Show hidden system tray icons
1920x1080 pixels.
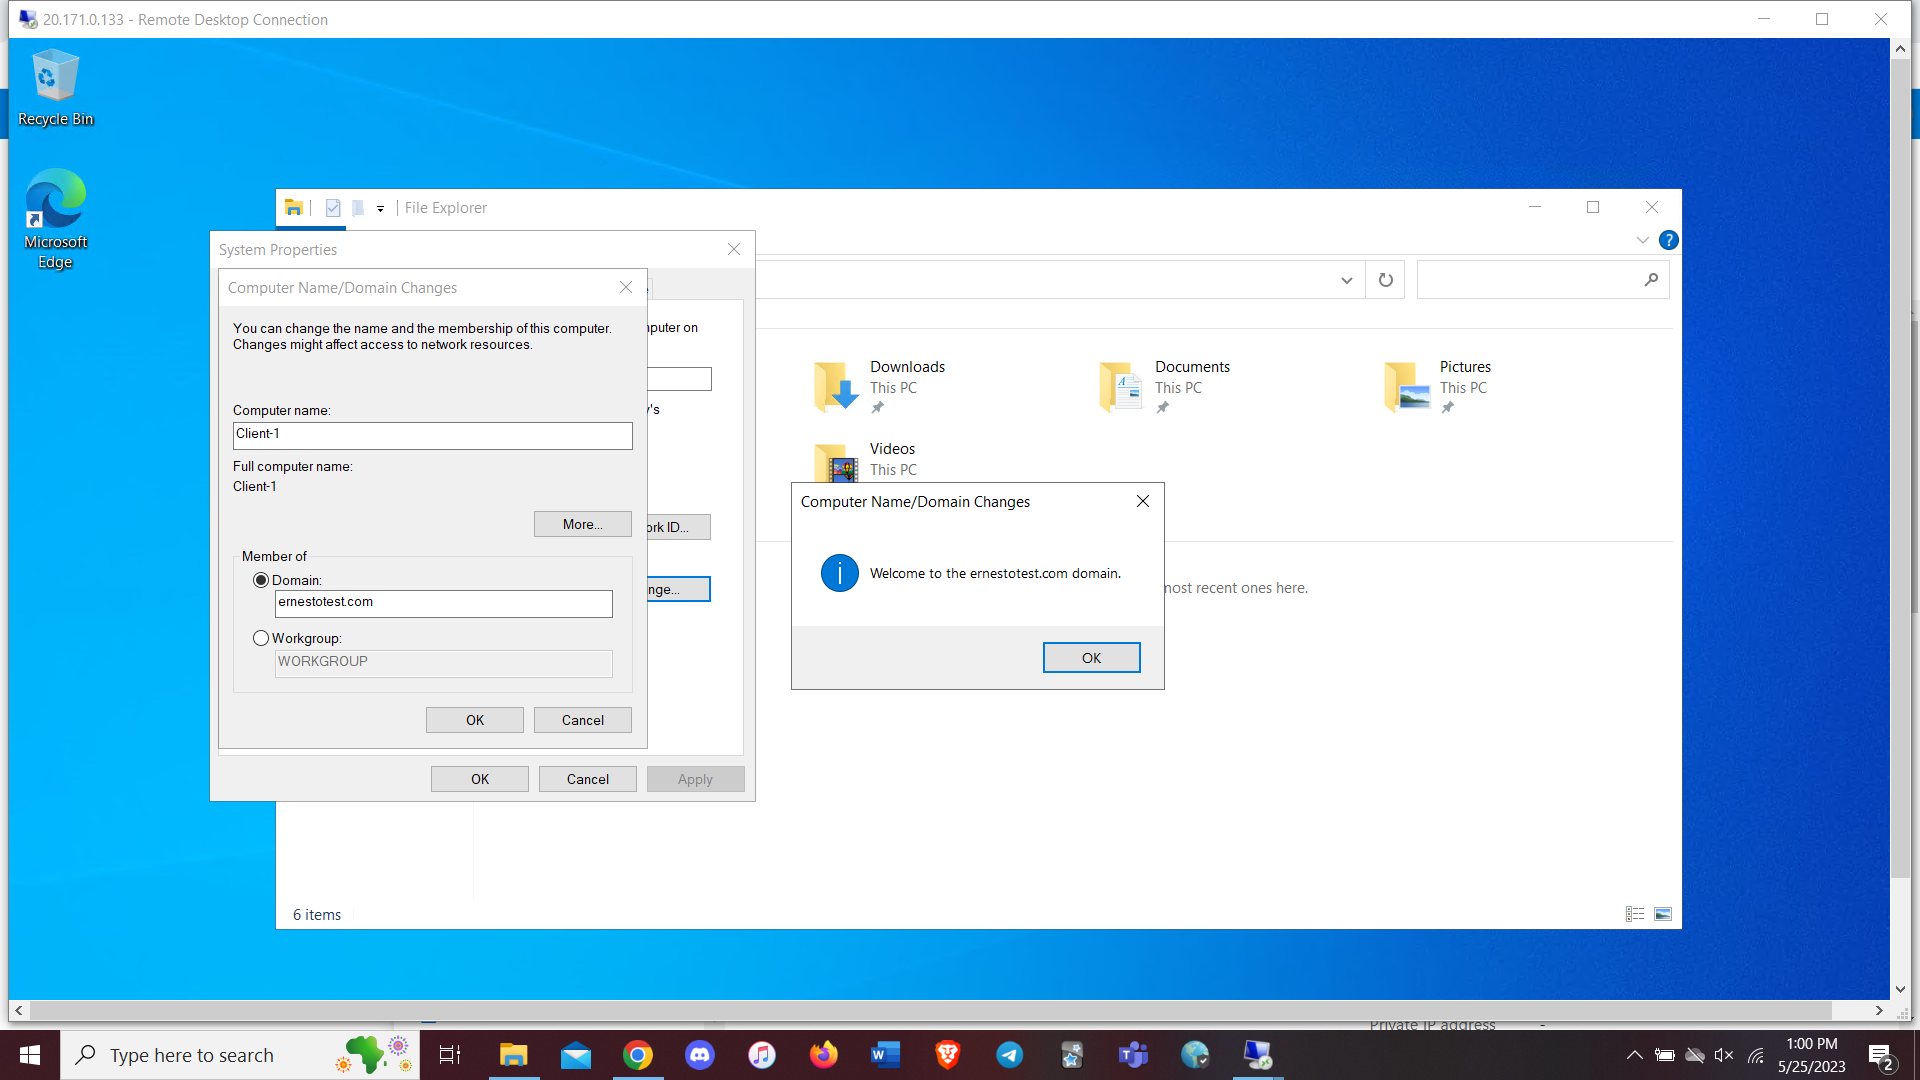coord(1634,1055)
